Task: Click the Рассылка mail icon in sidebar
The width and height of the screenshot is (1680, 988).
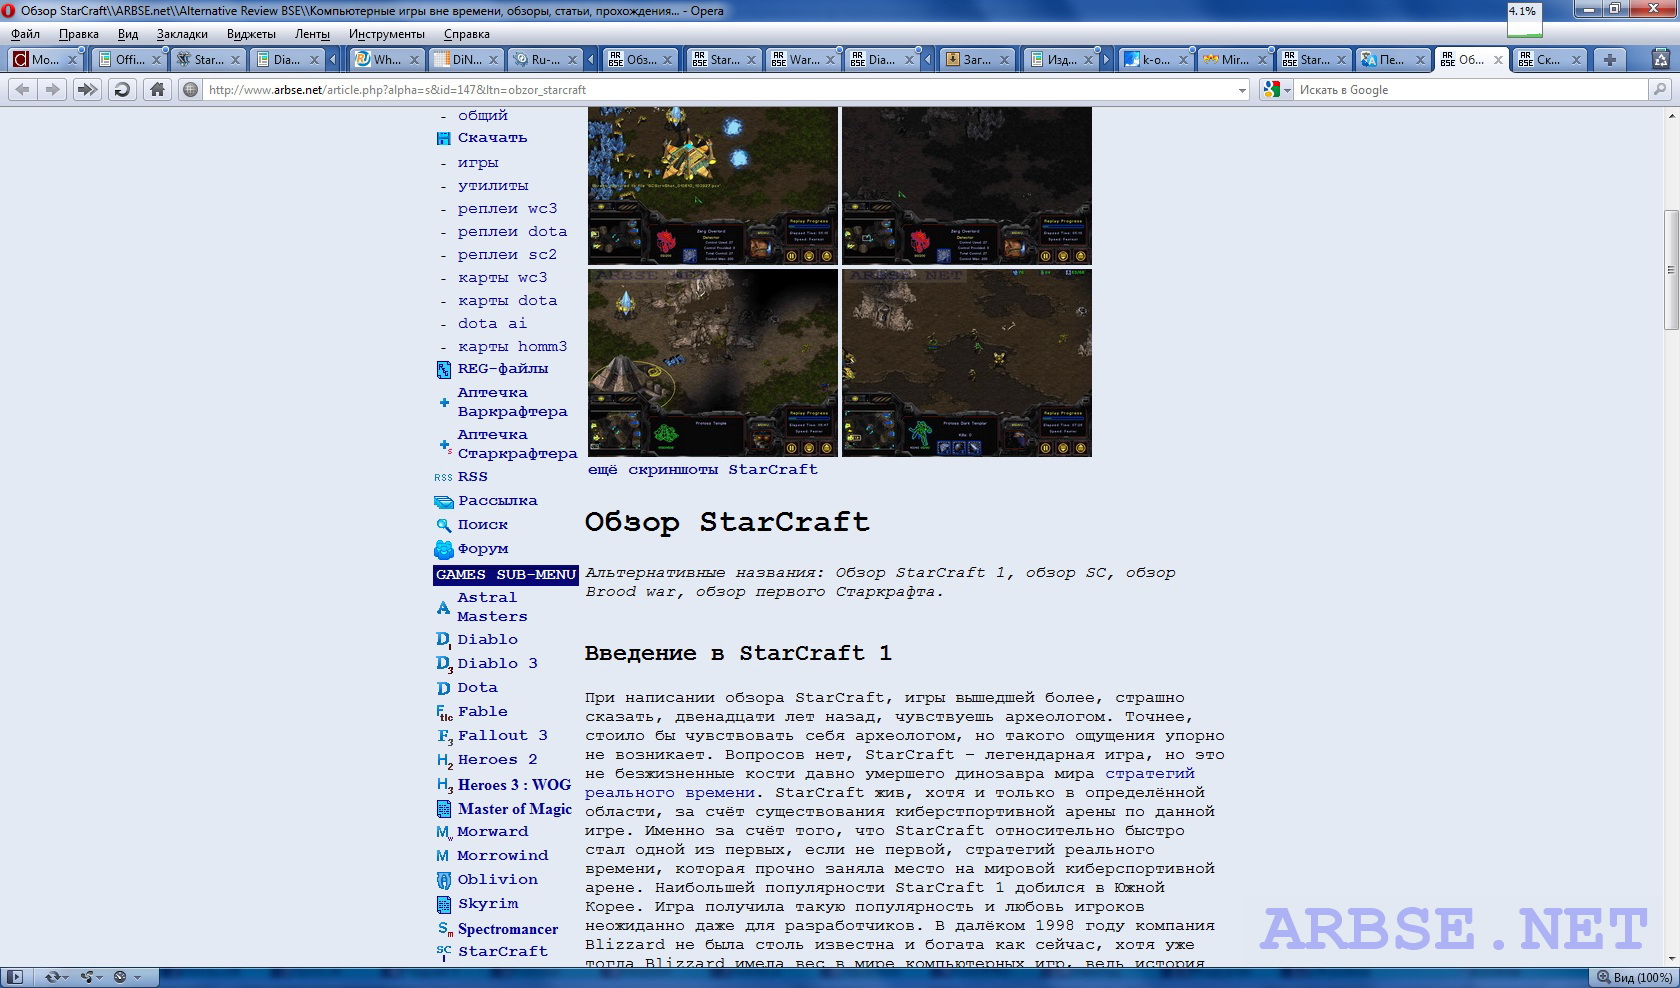Action: point(444,502)
